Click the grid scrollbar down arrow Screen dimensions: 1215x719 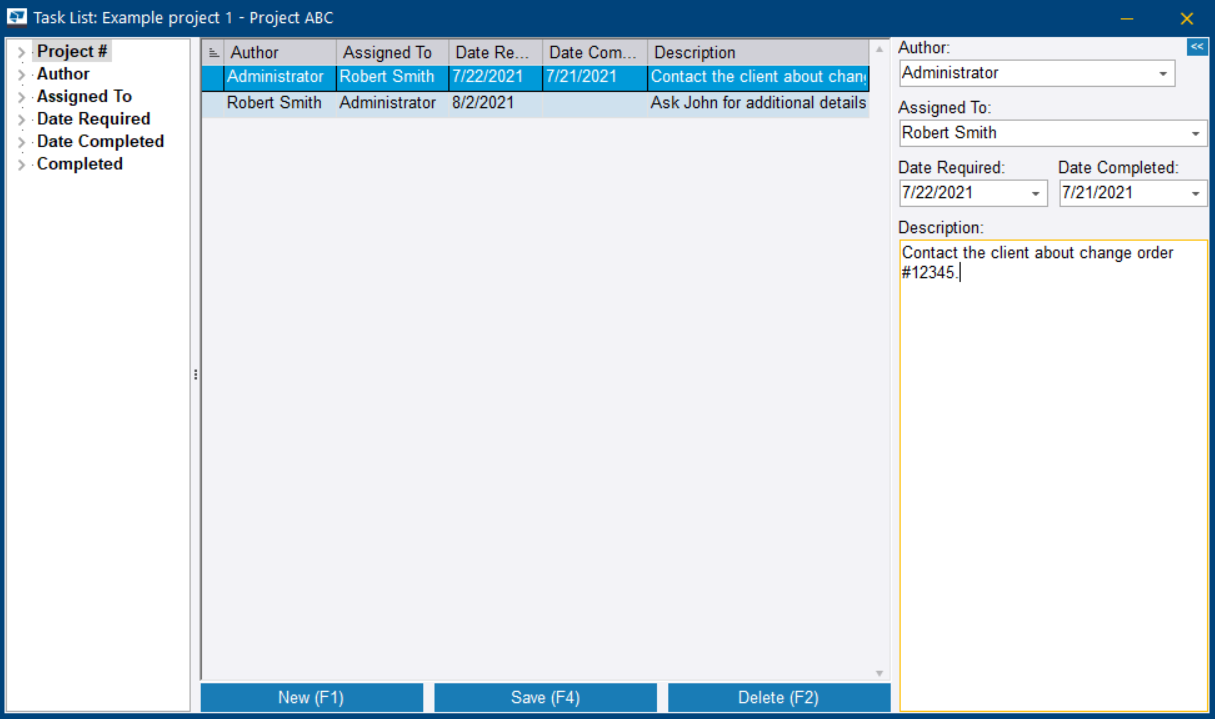click(x=879, y=672)
